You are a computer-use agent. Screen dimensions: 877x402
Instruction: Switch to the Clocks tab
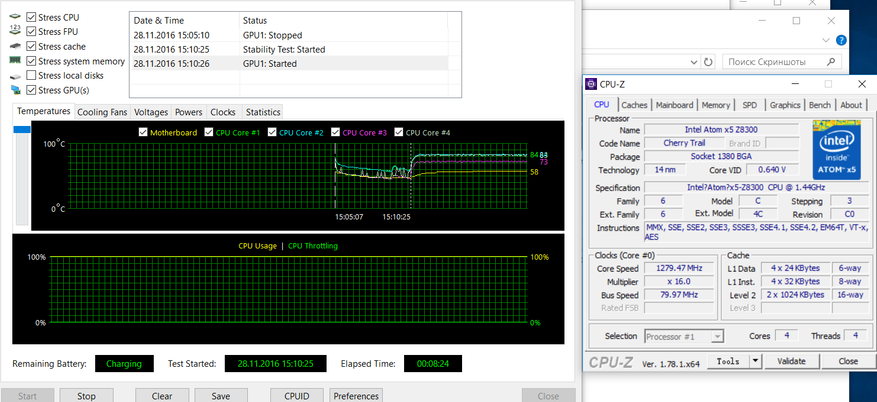(223, 112)
